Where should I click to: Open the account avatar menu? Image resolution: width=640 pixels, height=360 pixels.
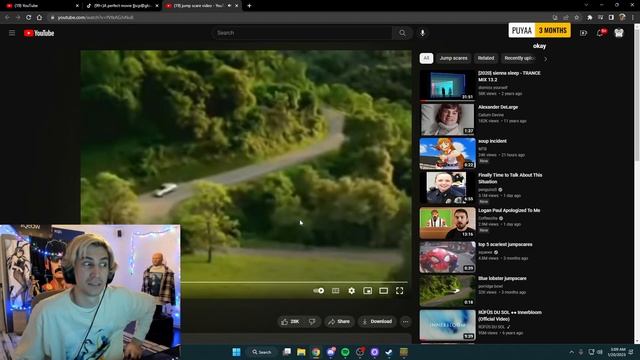[619, 33]
